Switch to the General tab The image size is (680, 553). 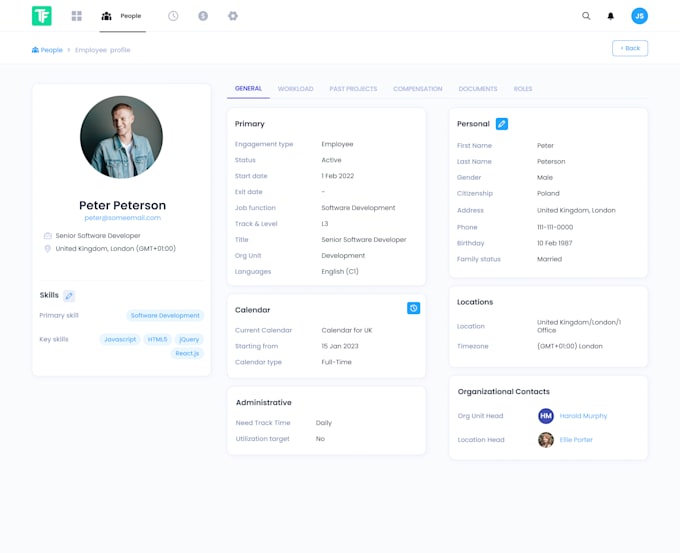coord(248,88)
